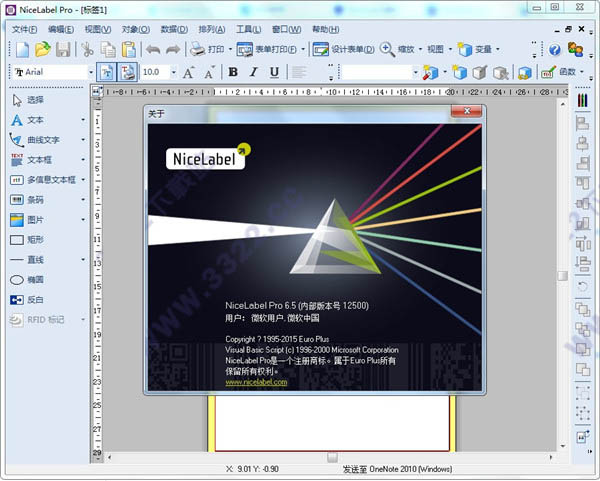
Task: Open the 排列(A) menu
Action: coord(212,29)
